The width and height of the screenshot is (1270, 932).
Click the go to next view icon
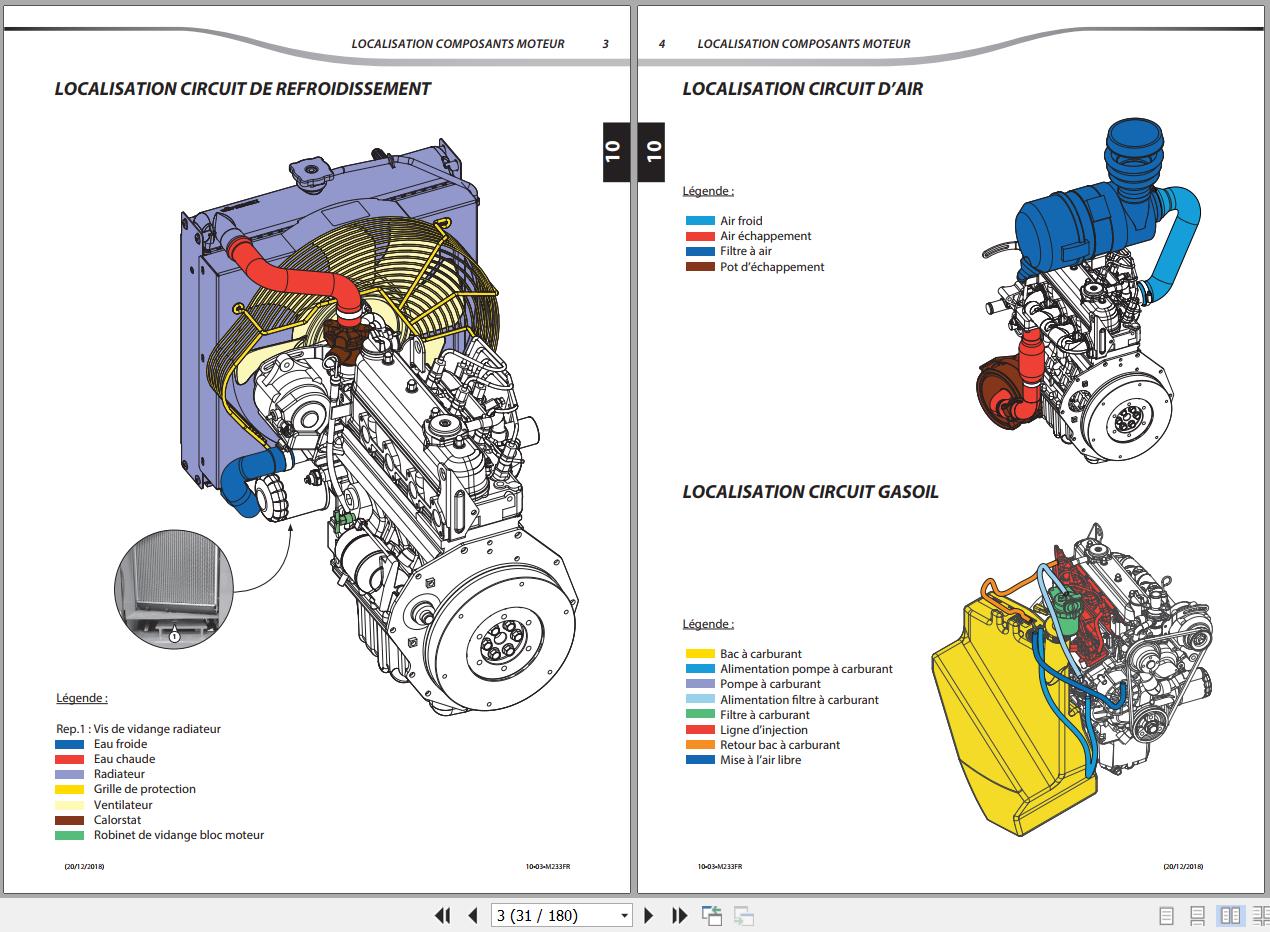tap(743, 915)
